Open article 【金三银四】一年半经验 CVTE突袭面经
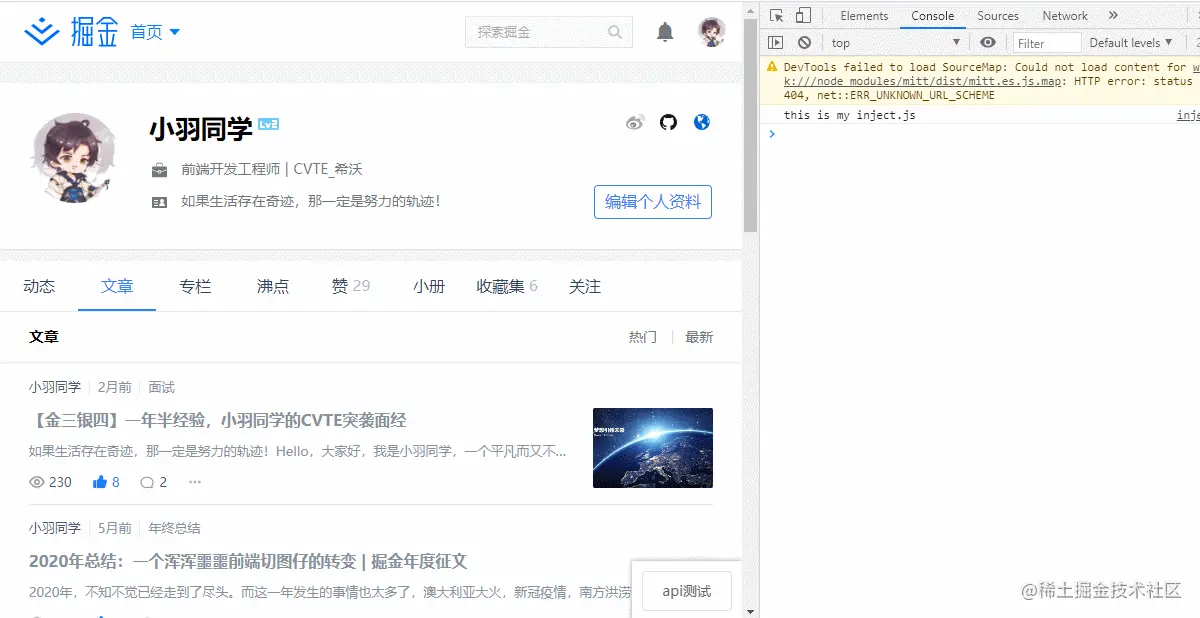The height and width of the screenshot is (618, 1200). [x=218, y=420]
